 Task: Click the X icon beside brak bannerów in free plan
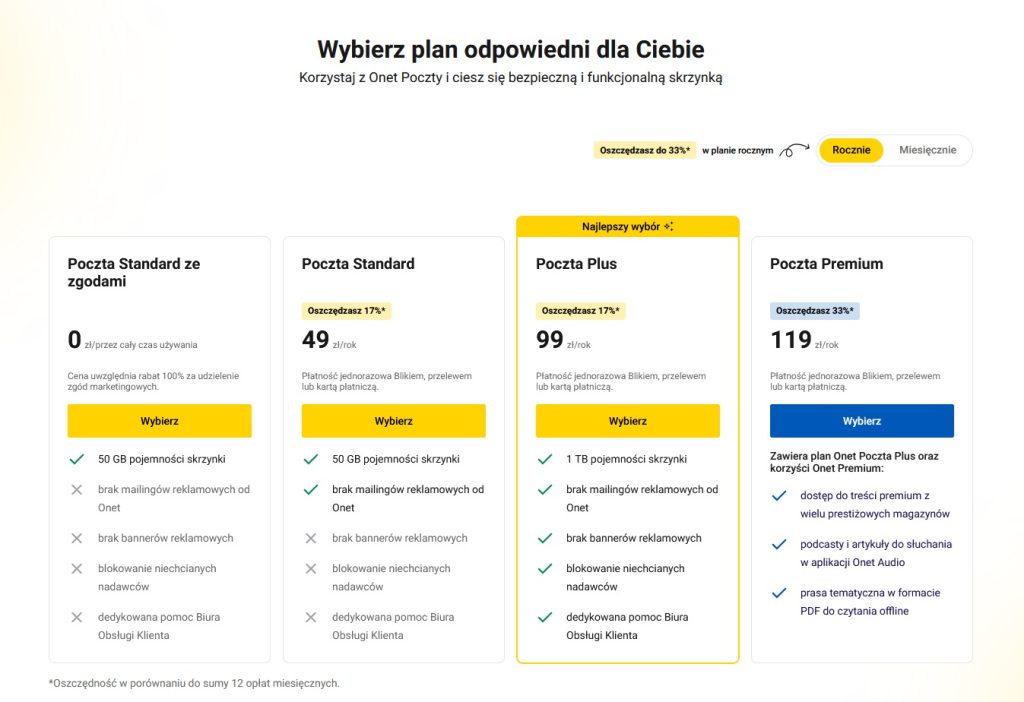click(76, 538)
